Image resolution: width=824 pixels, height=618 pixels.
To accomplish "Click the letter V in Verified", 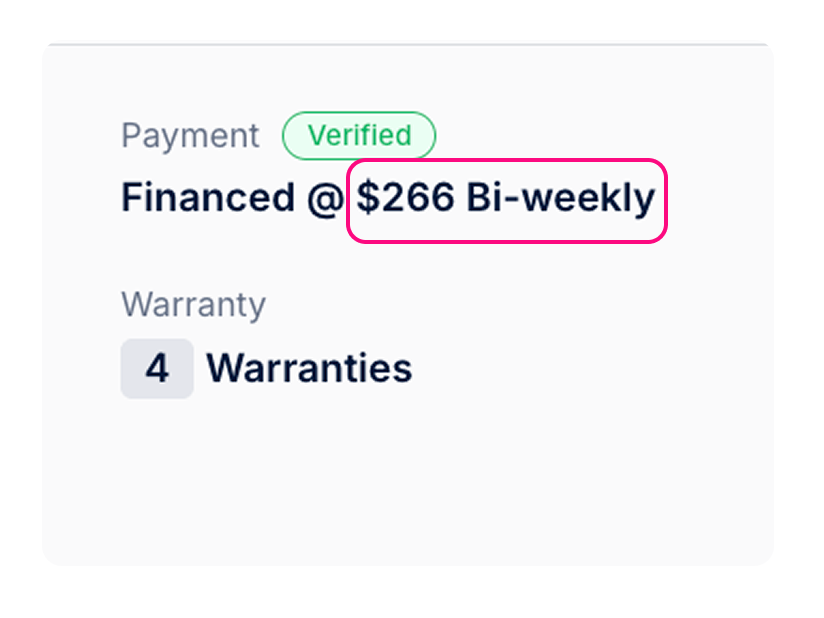I will (314, 136).
